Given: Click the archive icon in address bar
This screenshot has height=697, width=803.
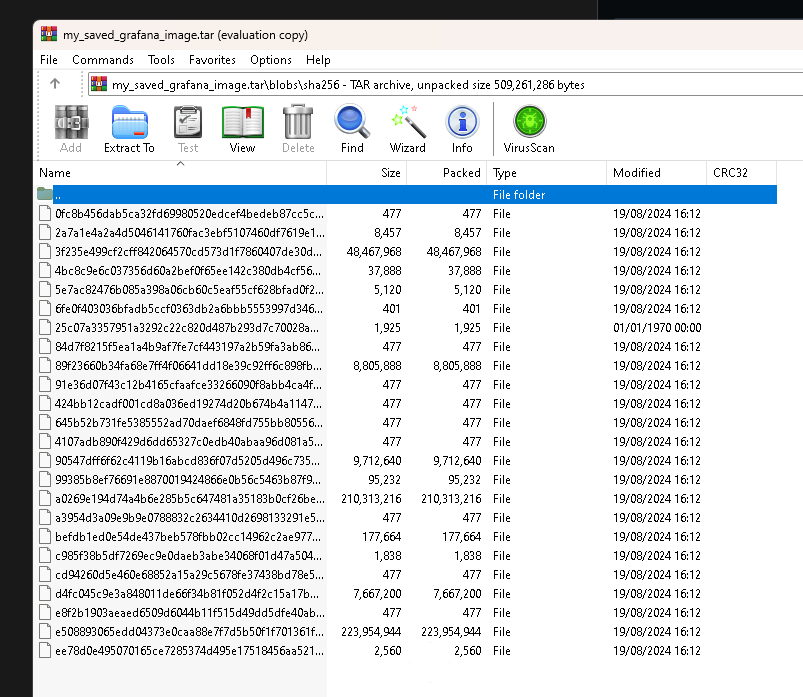Looking at the screenshot, I should tap(99, 84).
